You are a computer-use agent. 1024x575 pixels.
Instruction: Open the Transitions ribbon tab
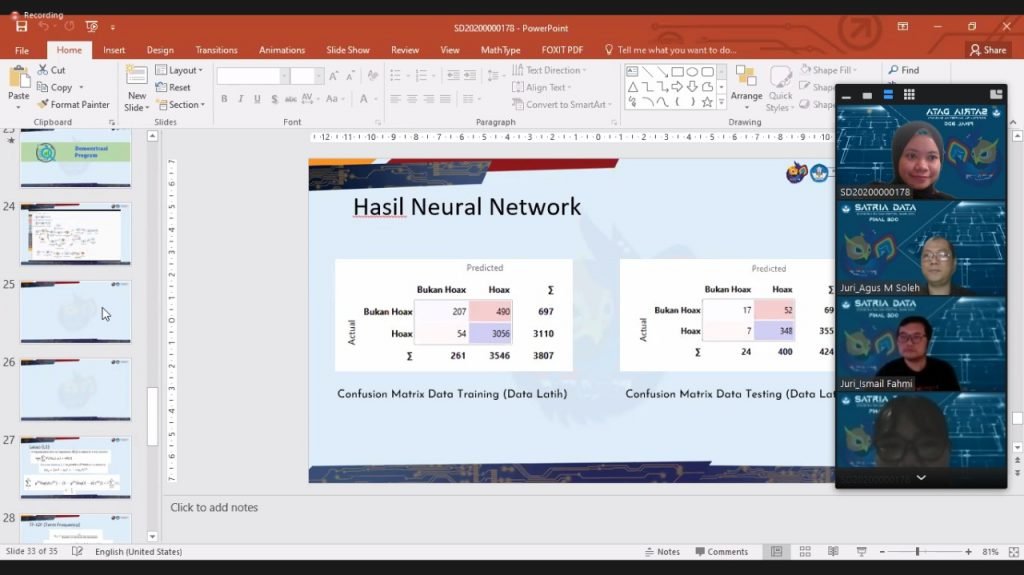coord(216,50)
